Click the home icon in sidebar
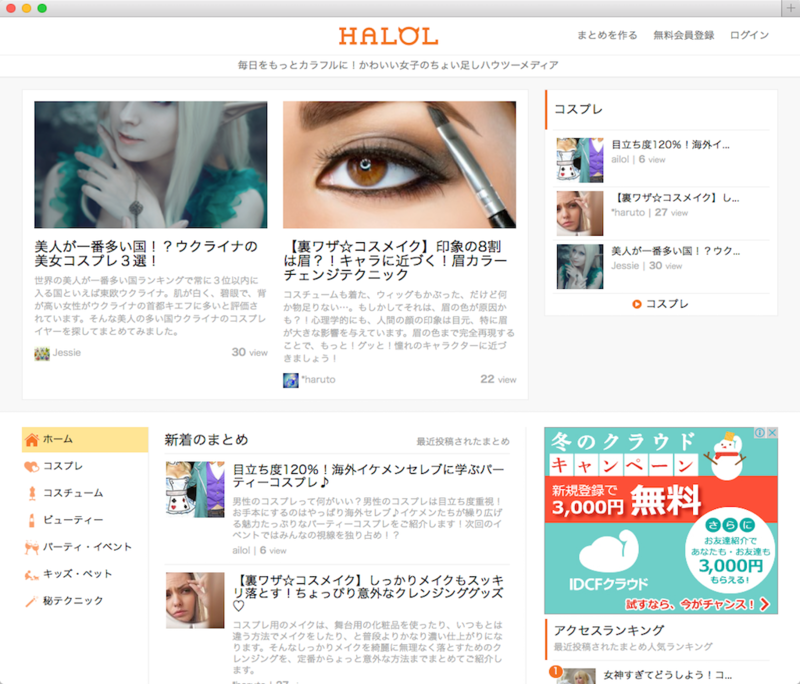This screenshot has height=684, width=800. pos(32,440)
